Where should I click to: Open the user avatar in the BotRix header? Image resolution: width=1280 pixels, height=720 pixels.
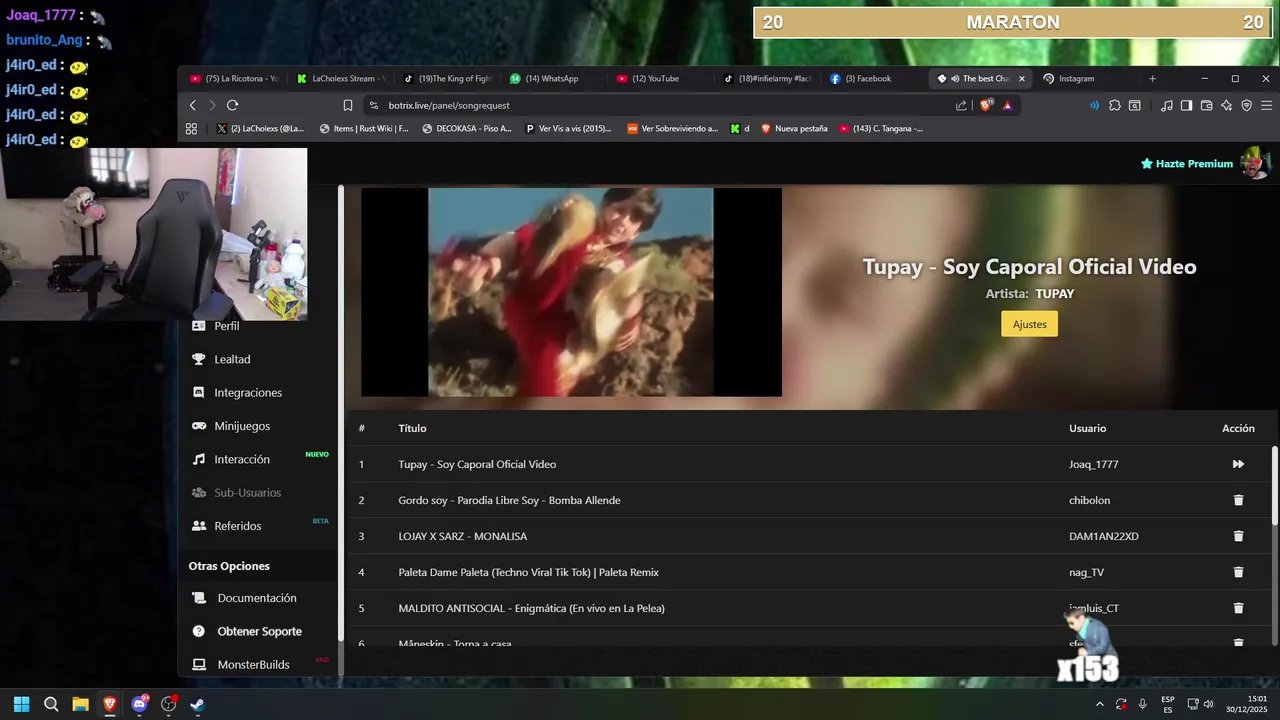click(x=1254, y=163)
